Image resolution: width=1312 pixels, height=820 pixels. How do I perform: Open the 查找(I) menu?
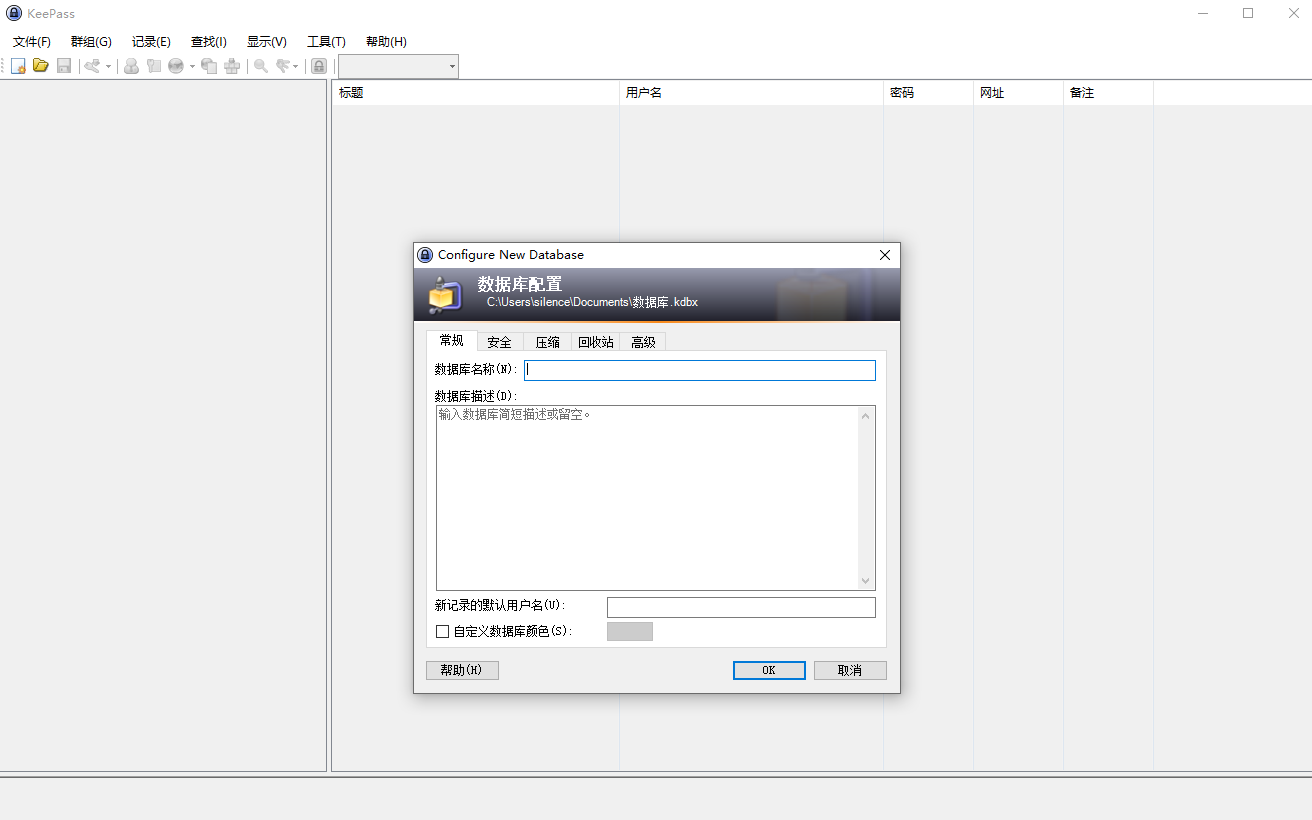point(209,42)
